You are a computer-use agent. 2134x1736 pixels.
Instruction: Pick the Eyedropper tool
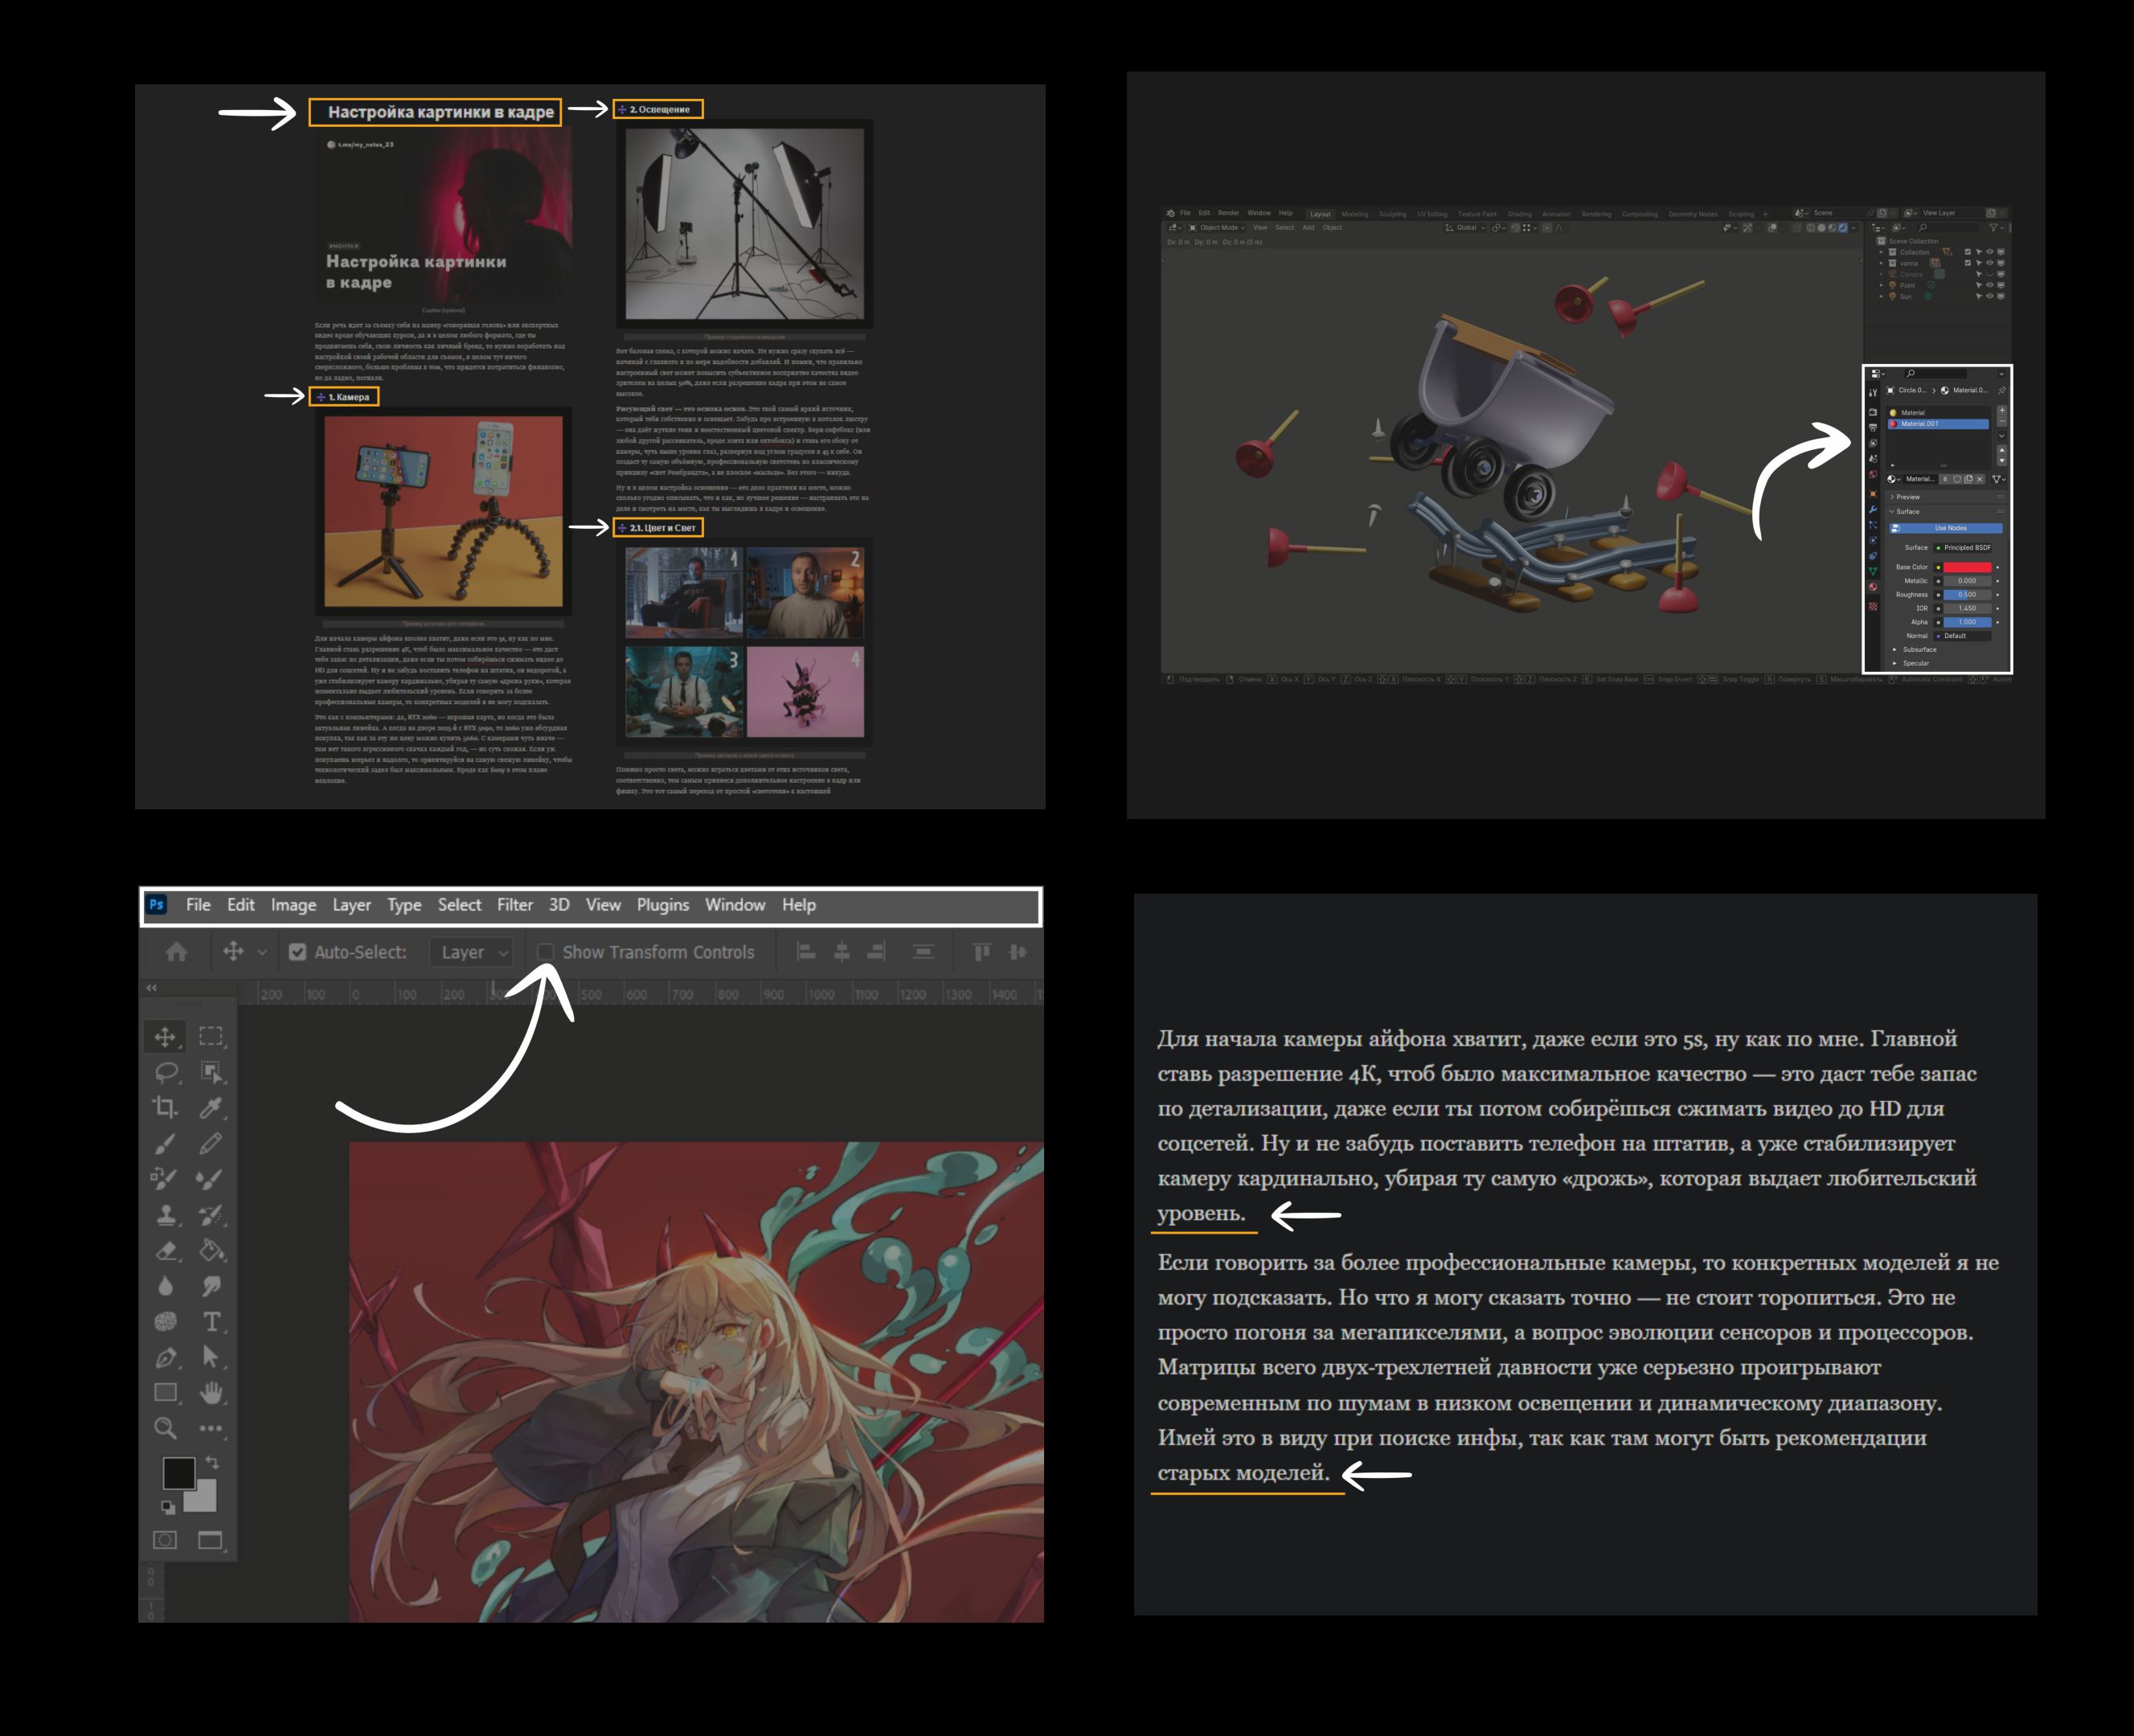tap(211, 1107)
